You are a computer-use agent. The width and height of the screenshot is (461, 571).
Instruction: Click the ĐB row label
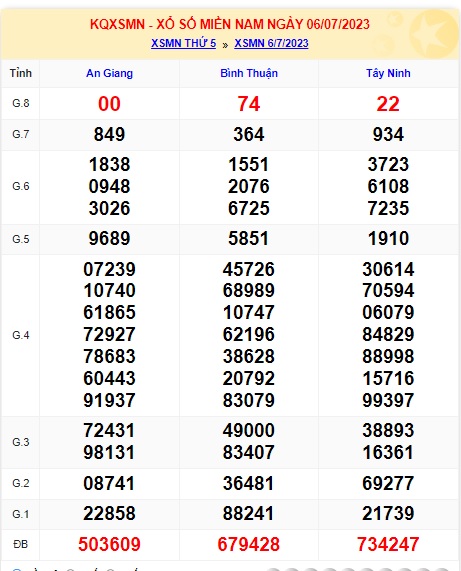click(x=21, y=544)
